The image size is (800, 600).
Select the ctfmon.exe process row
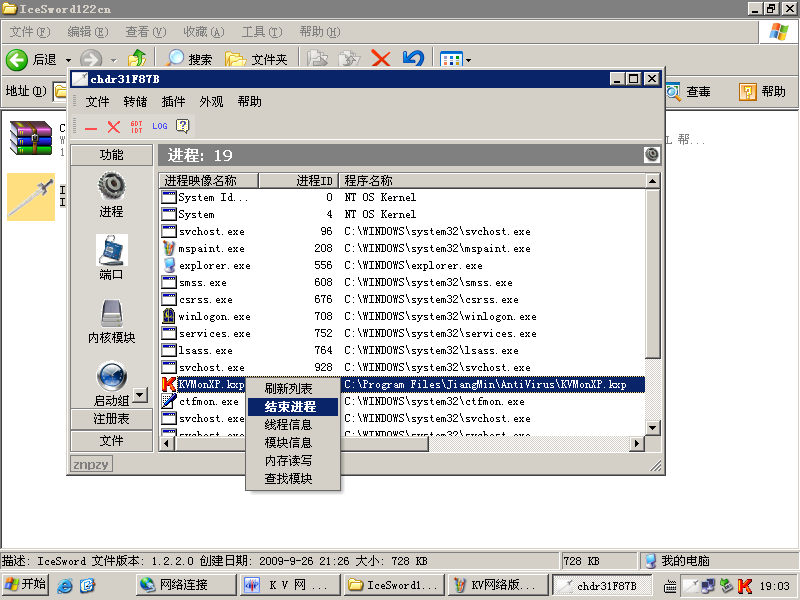point(403,402)
